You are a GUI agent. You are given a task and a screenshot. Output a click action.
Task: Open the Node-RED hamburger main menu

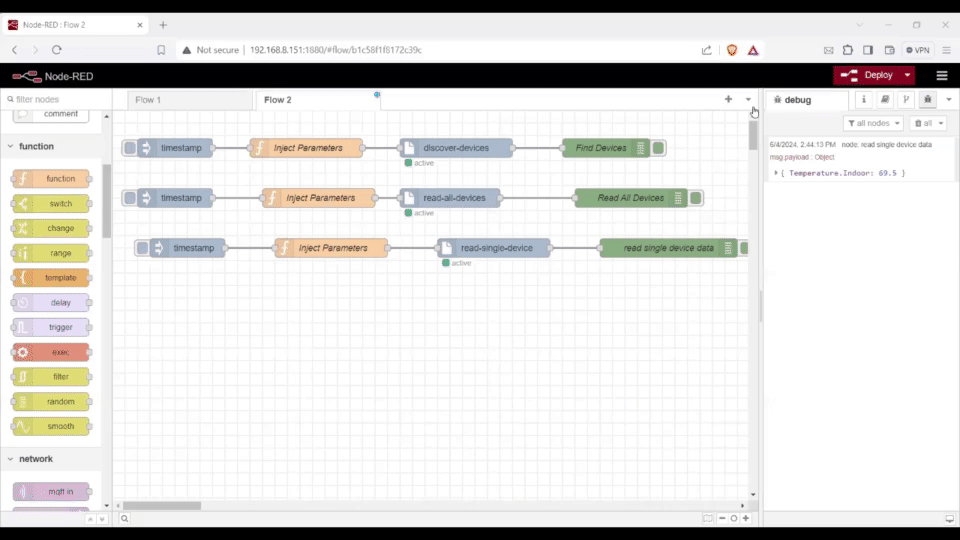[941, 75]
